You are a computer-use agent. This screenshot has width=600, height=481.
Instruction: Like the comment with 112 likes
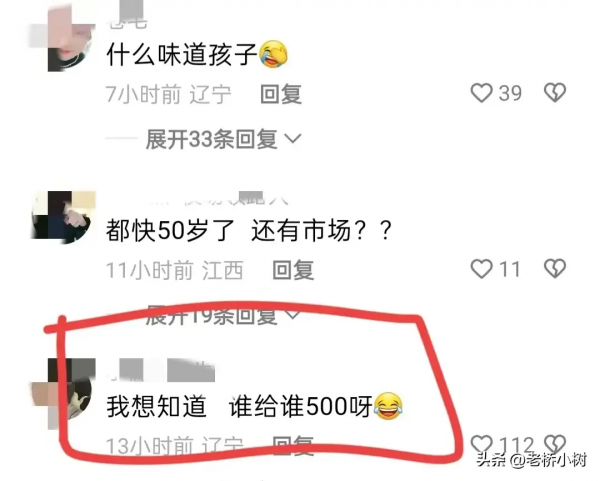[481, 444]
